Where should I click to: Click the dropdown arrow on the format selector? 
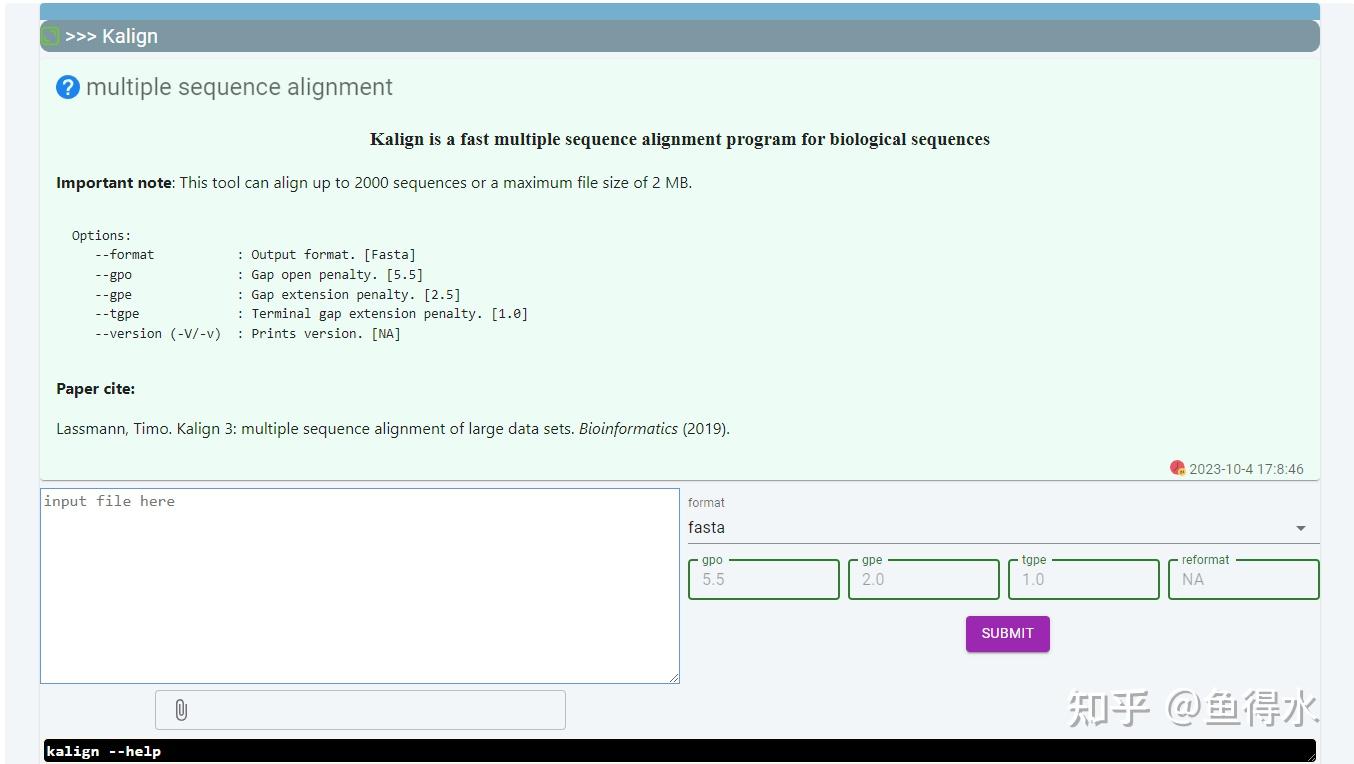[1301, 527]
